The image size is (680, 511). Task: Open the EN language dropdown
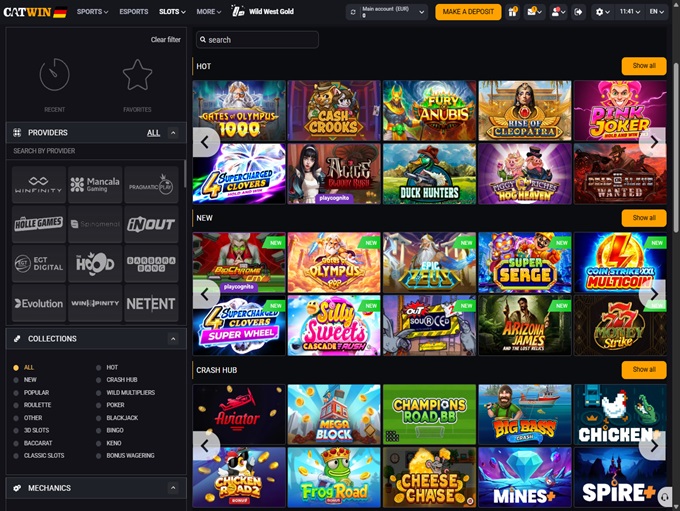(657, 12)
